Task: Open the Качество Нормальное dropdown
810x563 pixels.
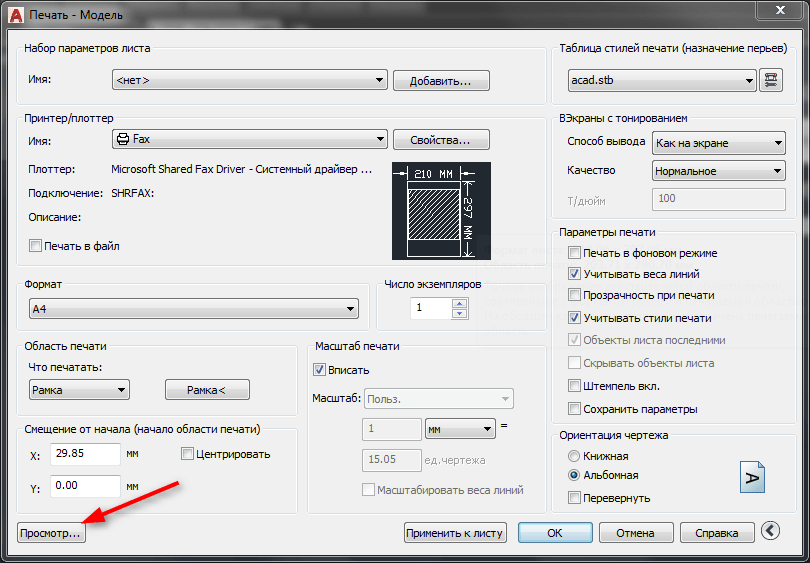Action: pos(718,171)
